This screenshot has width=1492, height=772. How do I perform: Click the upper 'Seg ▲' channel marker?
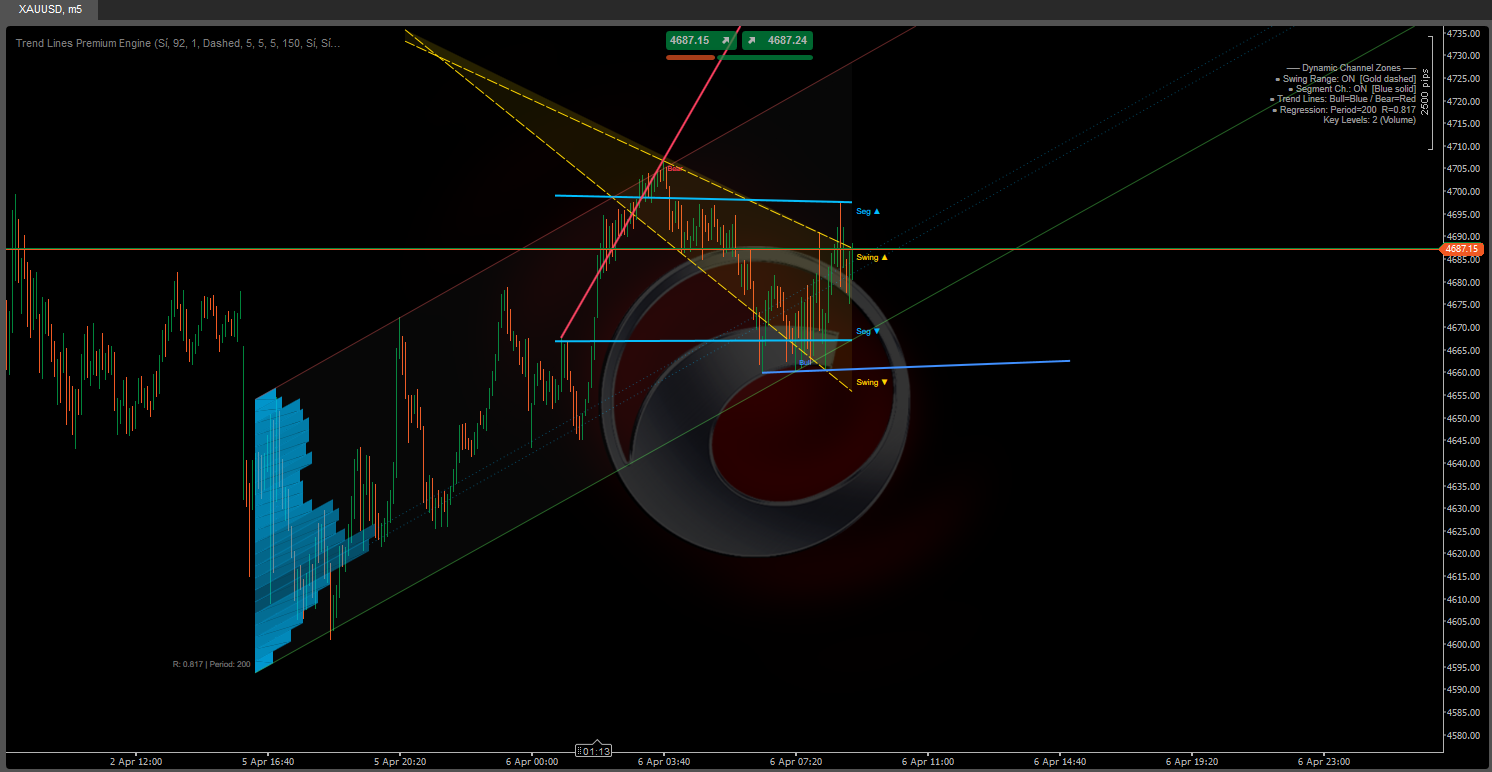(x=868, y=212)
